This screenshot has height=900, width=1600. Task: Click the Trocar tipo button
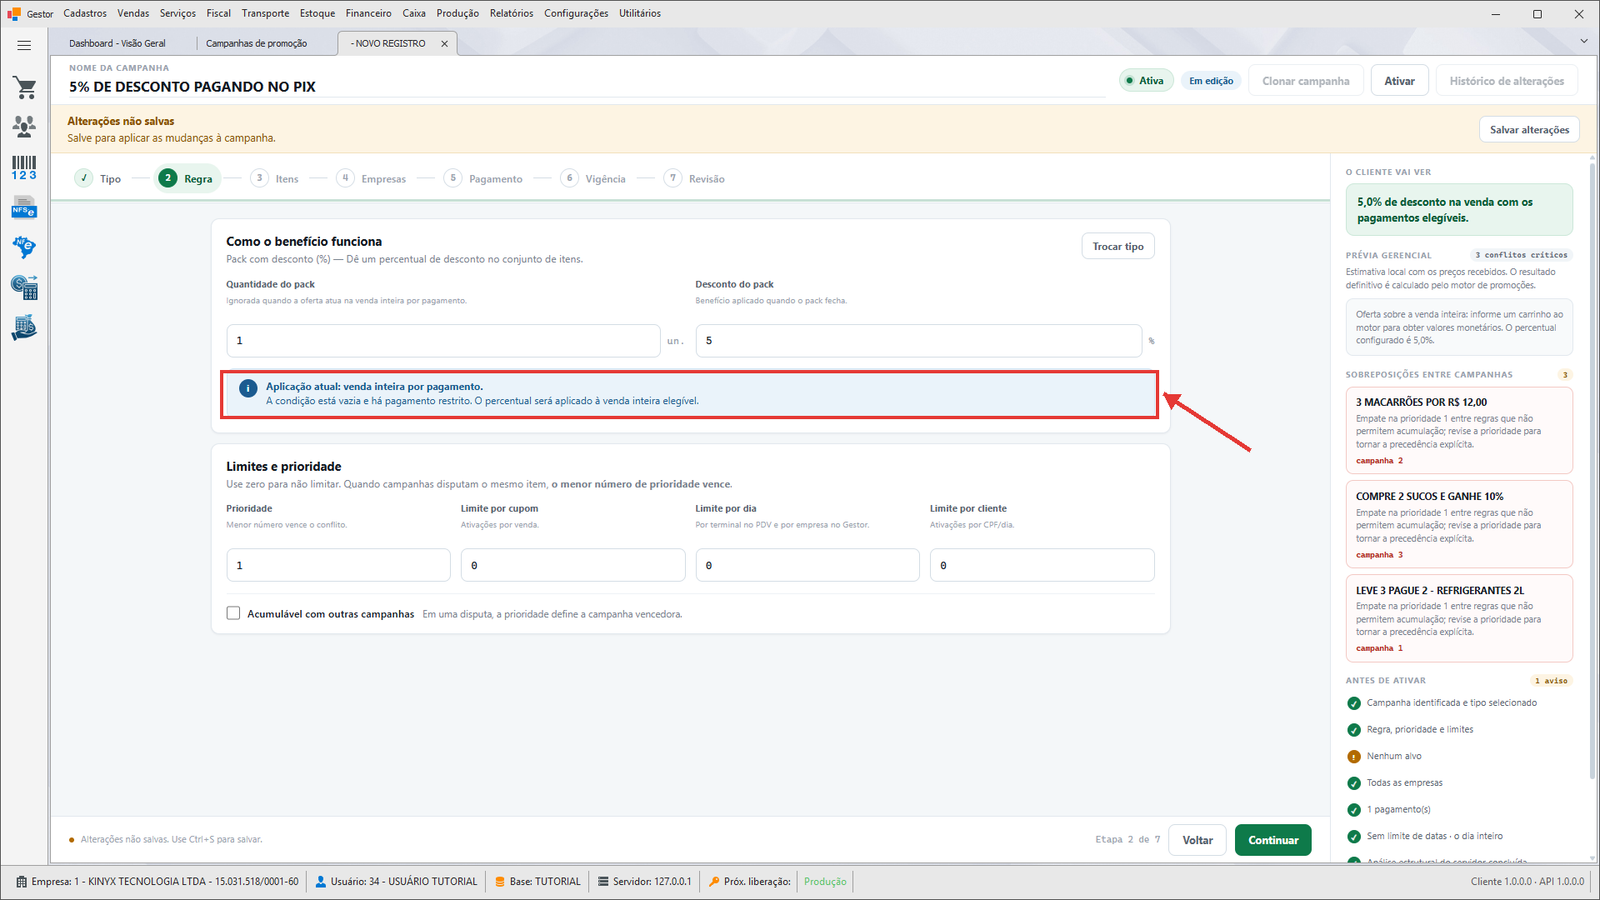(x=1118, y=247)
